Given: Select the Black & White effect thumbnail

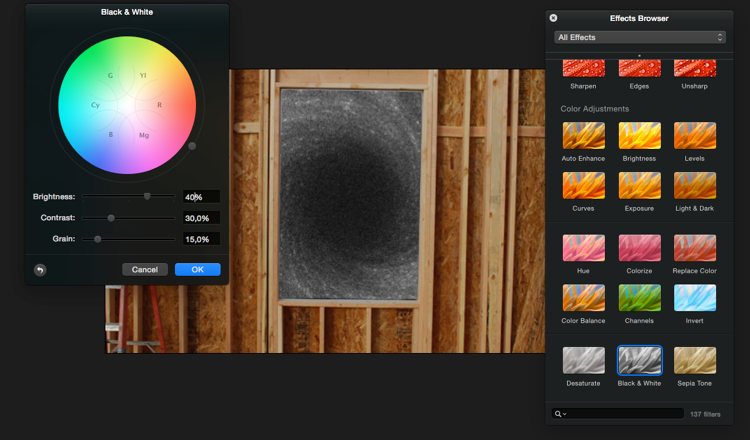Looking at the screenshot, I should (640, 361).
